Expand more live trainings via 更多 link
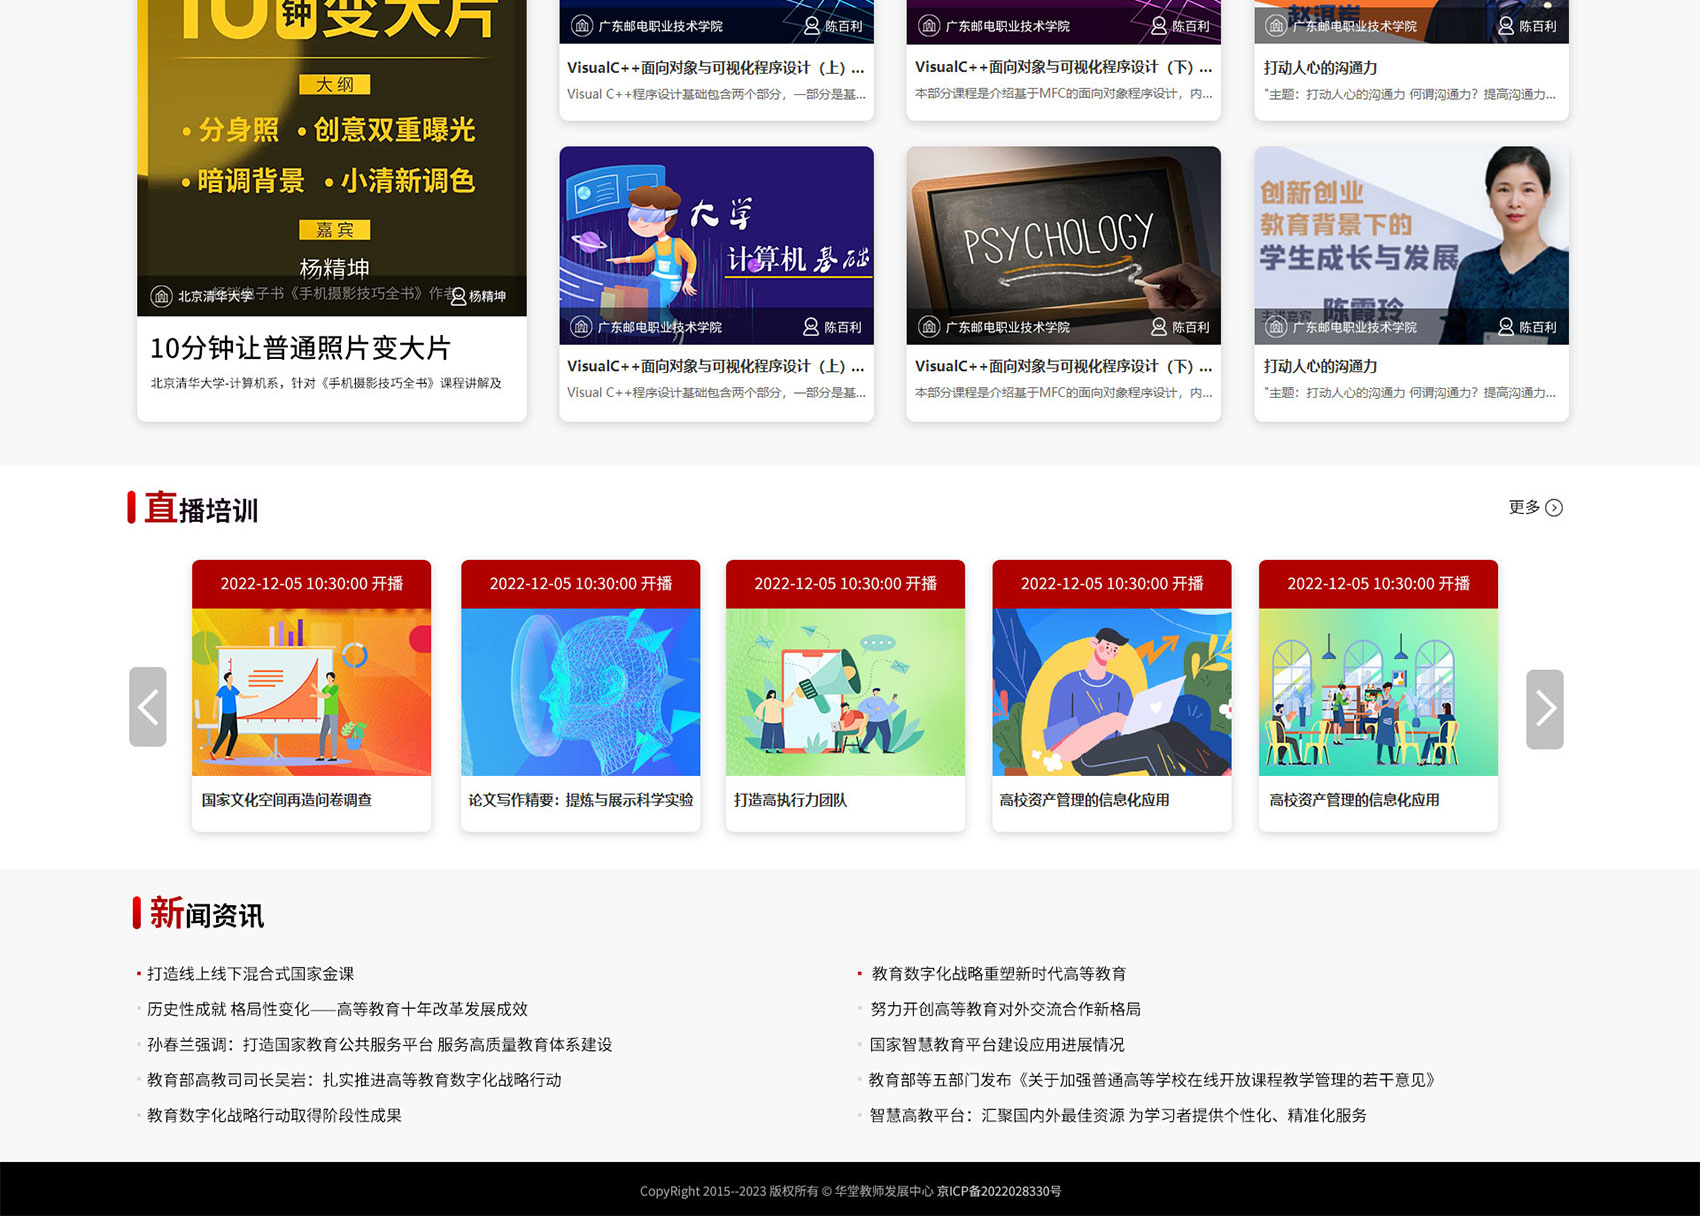 click(x=1525, y=507)
